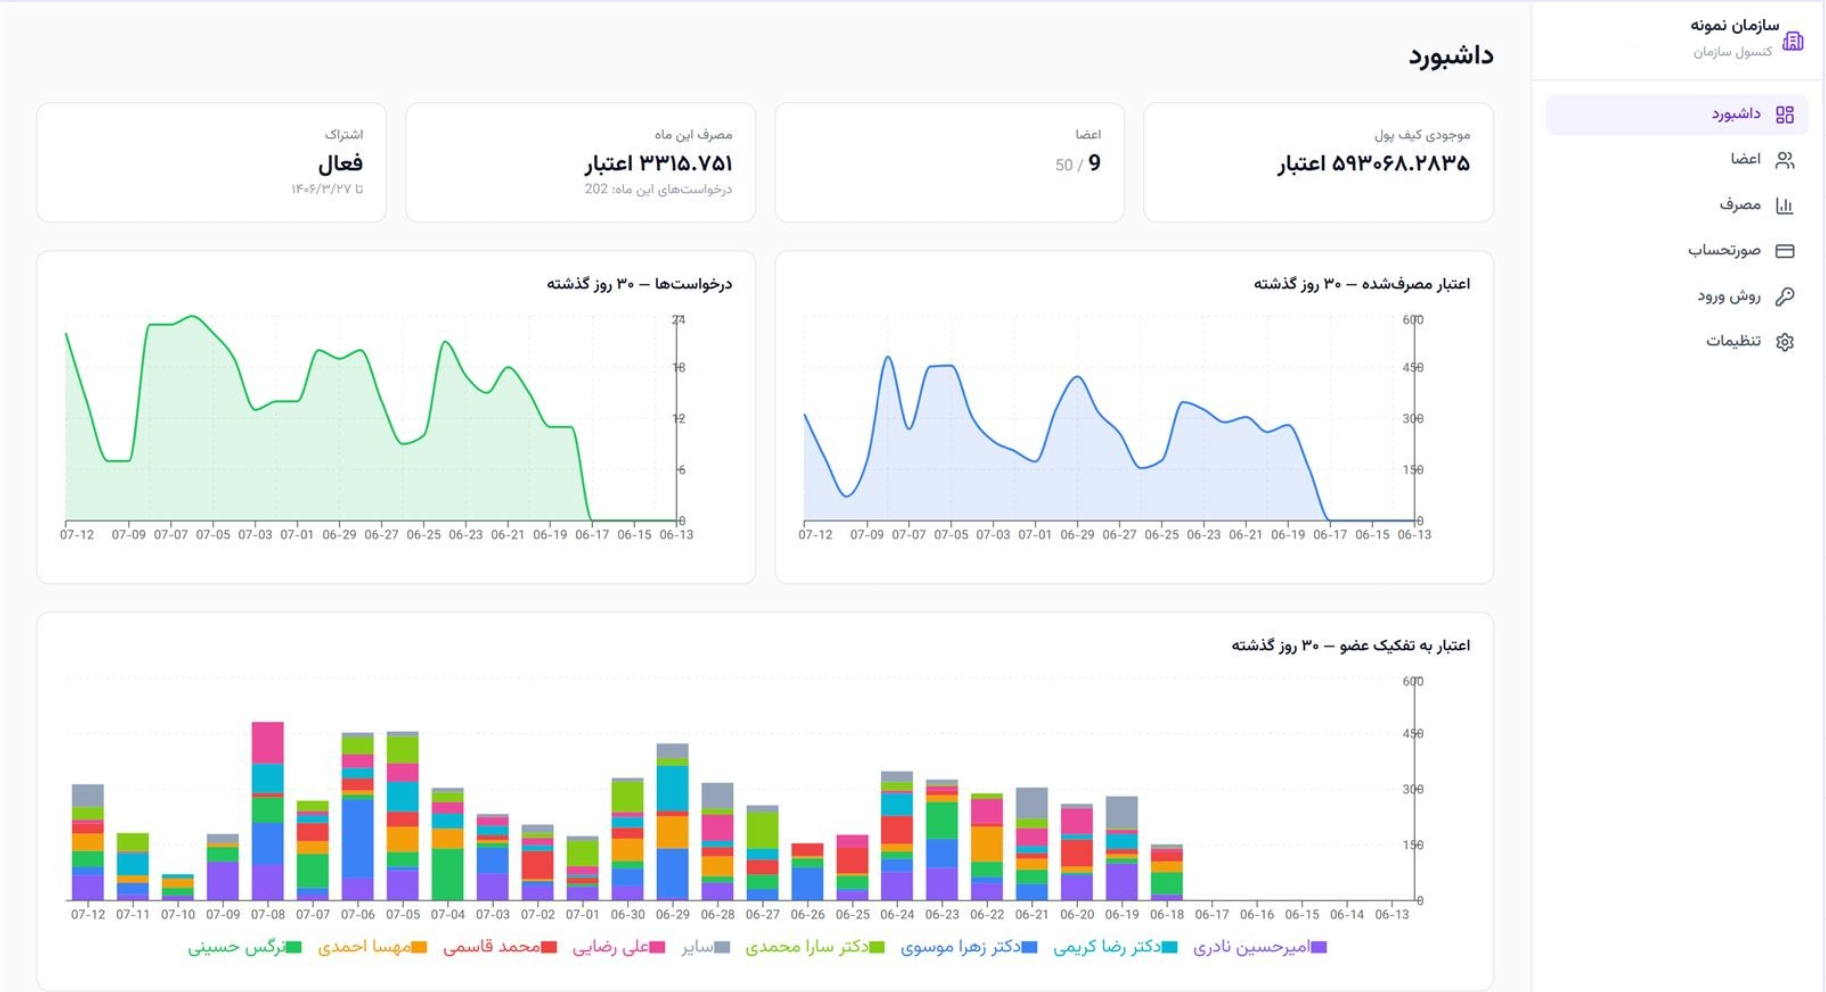Toggle دکتر رضا کریمی cyan legend series
1826x992 pixels.
[x=1115, y=947]
